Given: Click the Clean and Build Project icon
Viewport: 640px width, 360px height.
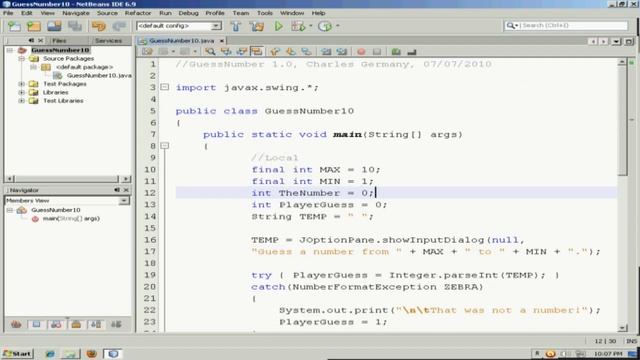Looking at the screenshot, I should pos(257,27).
